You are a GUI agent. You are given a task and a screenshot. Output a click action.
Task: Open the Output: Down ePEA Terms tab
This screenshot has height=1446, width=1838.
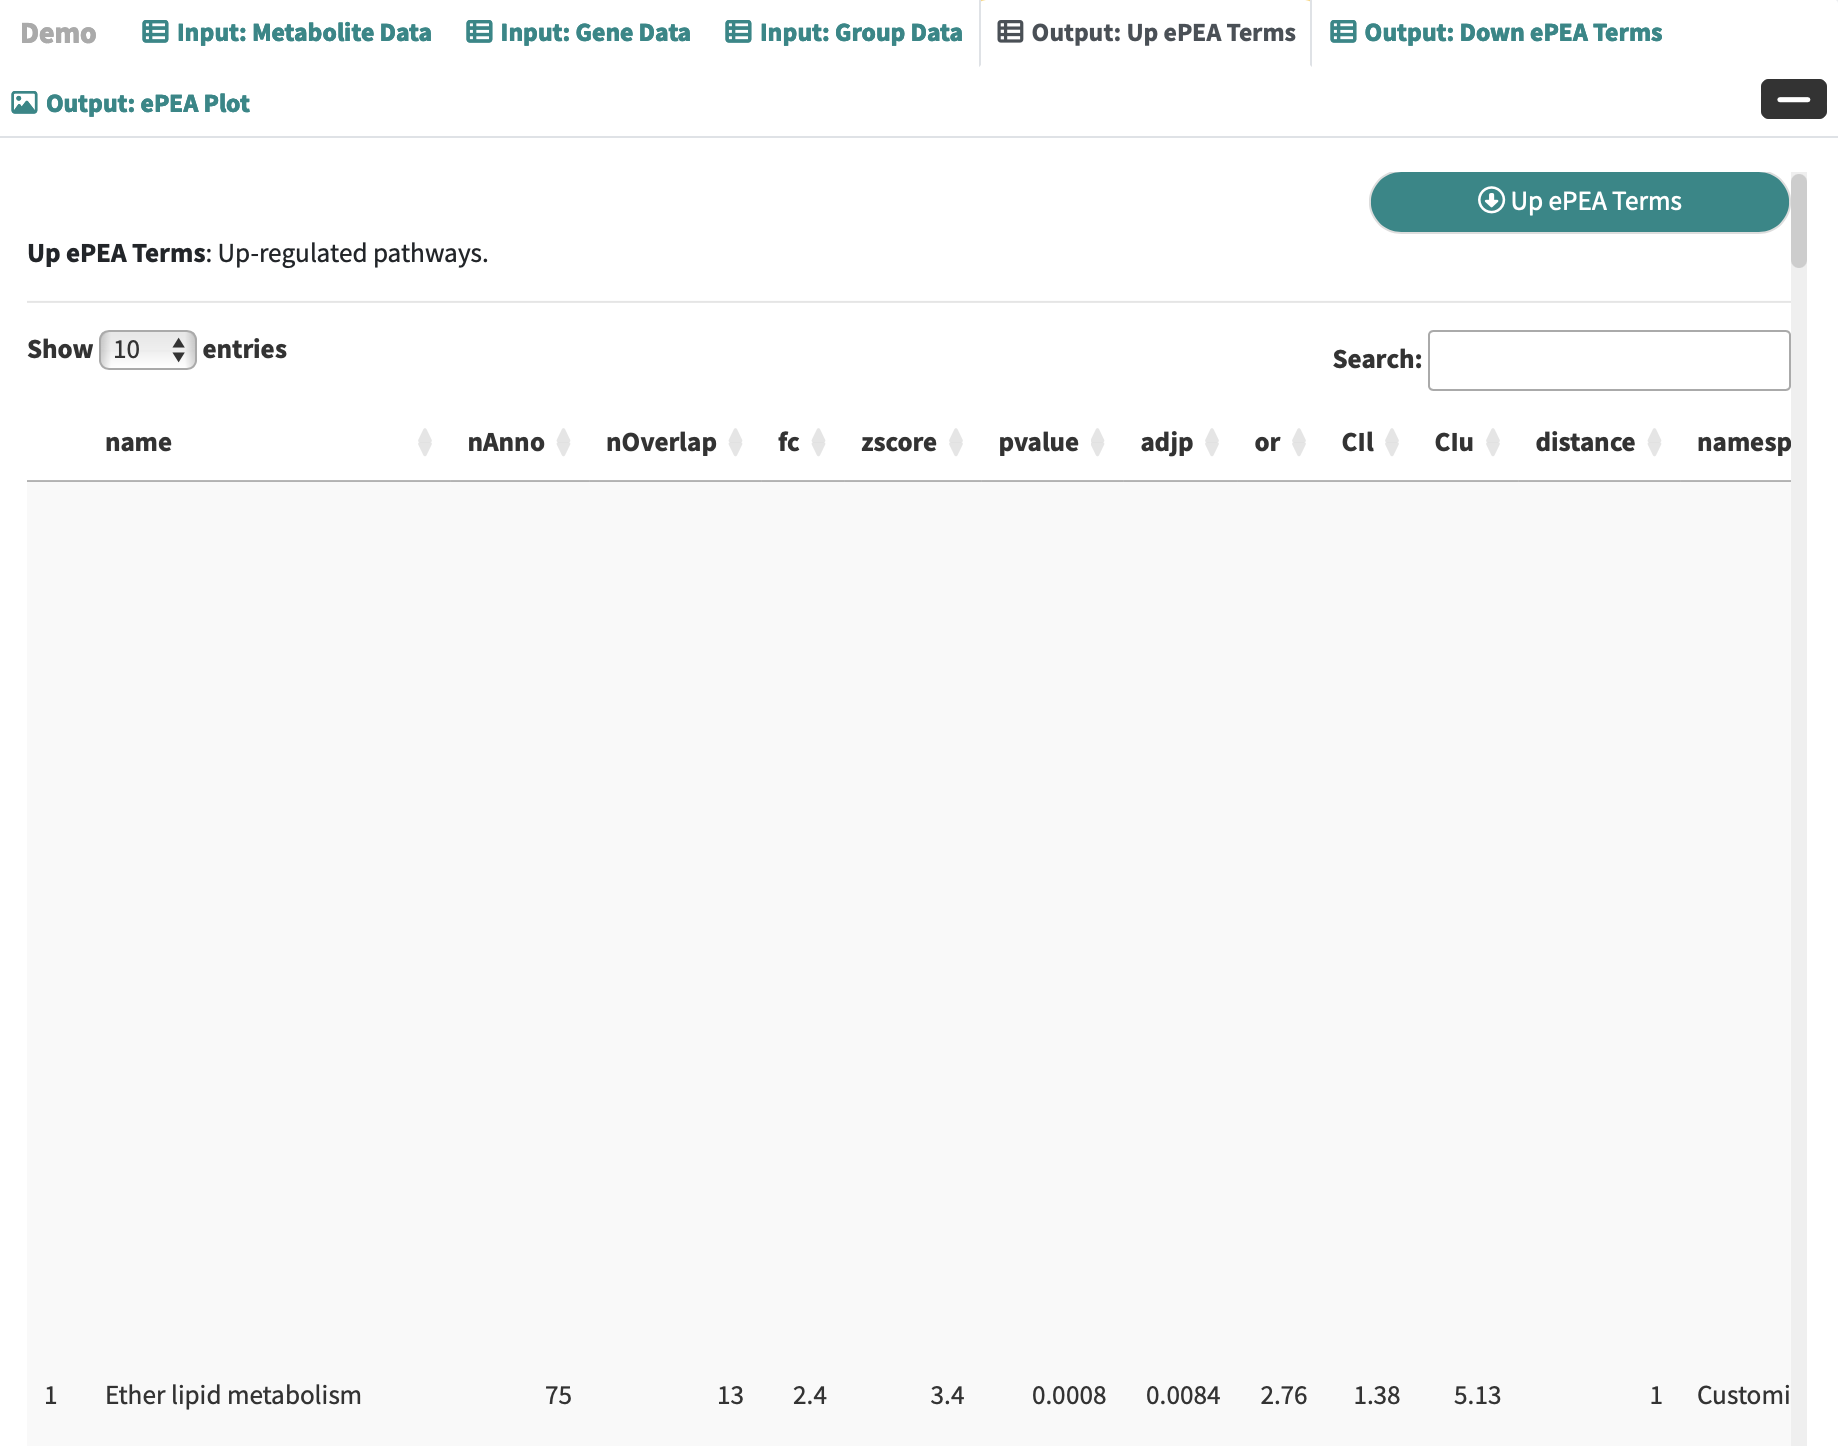tap(1496, 33)
